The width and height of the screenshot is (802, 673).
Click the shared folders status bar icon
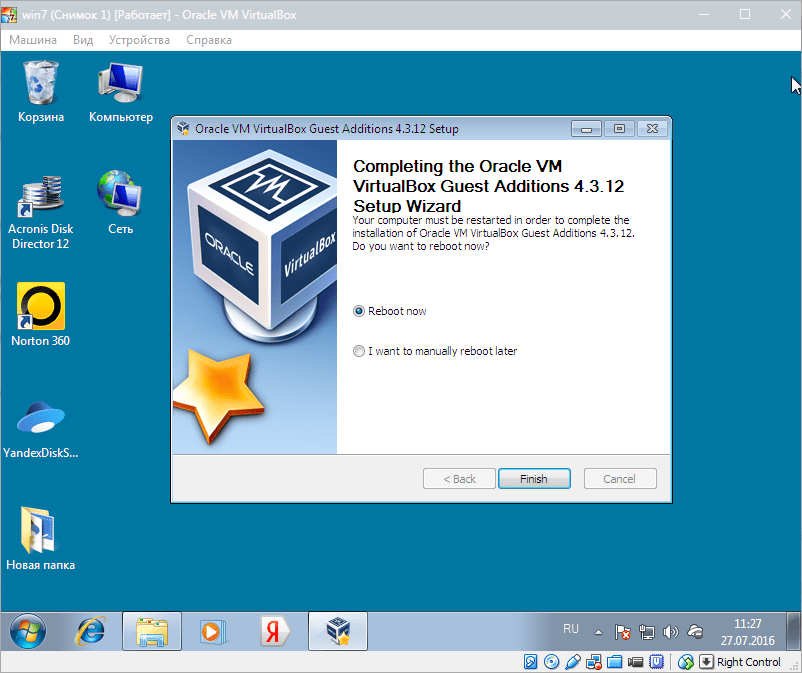click(x=615, y=662)
